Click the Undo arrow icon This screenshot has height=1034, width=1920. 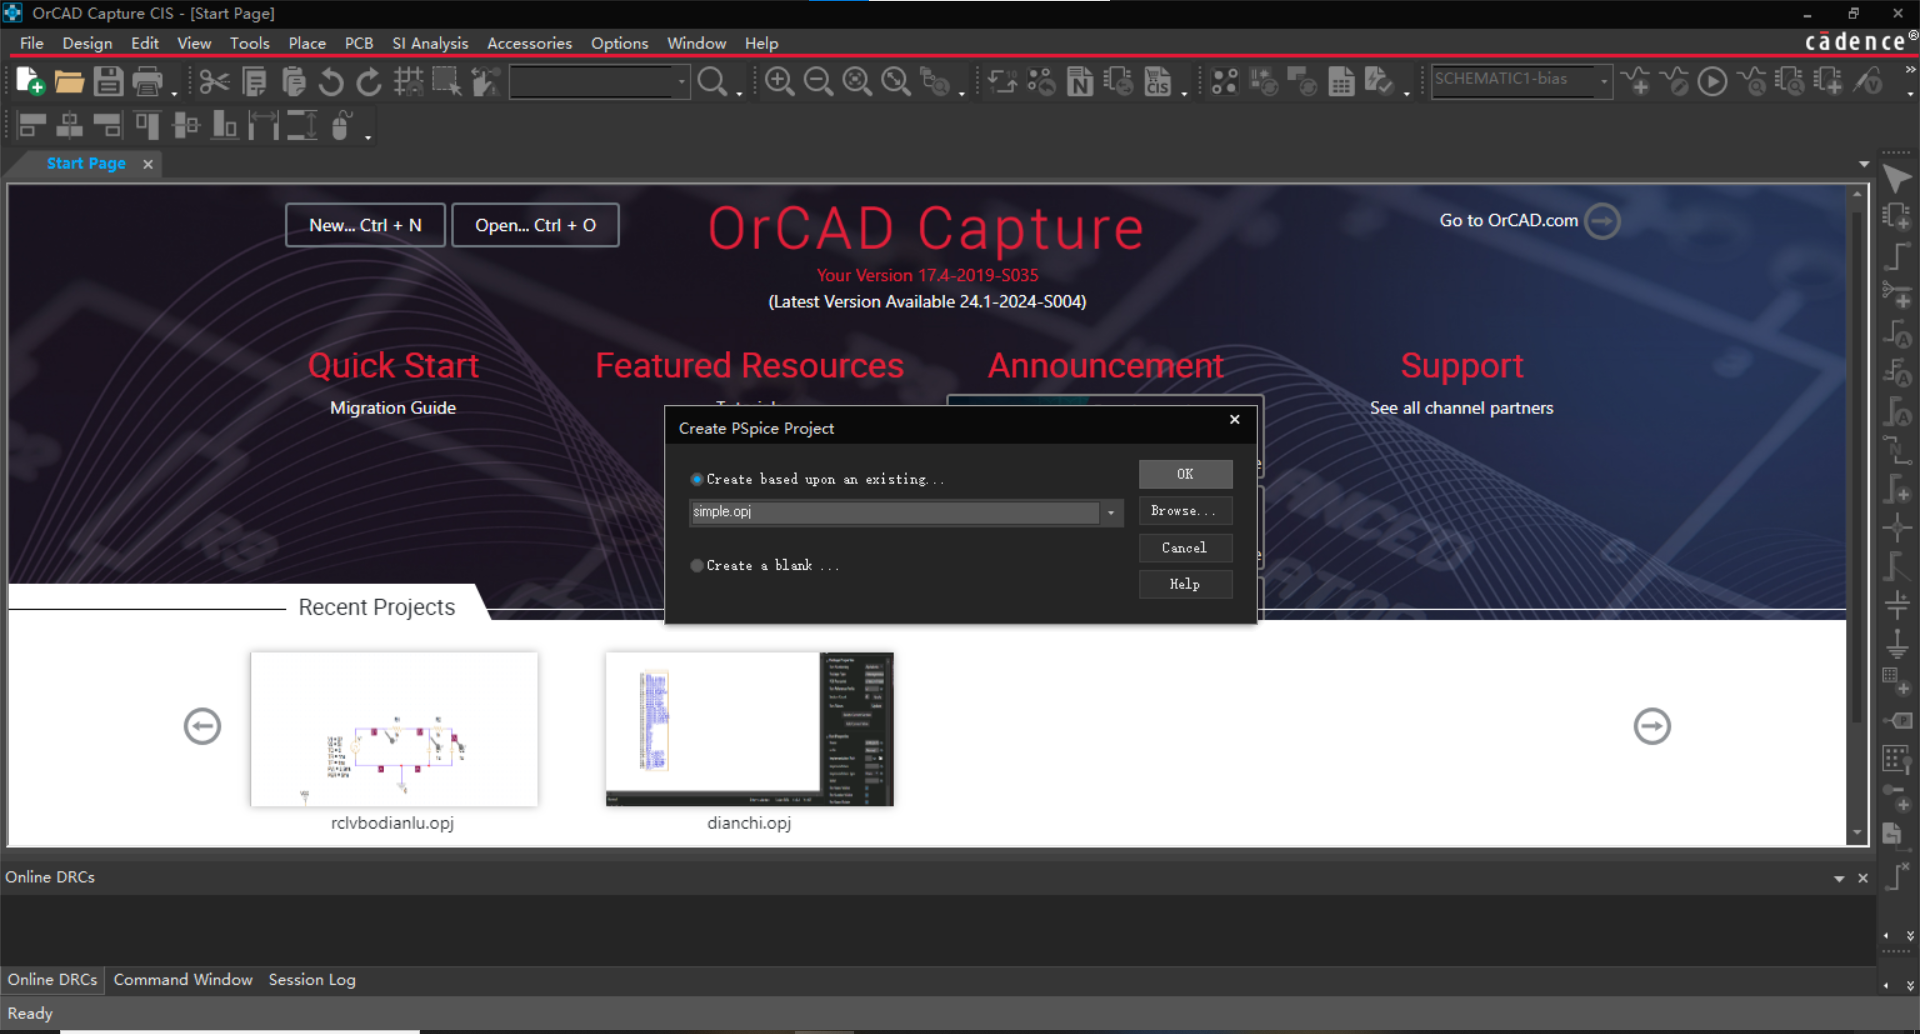tap(331, 81)
